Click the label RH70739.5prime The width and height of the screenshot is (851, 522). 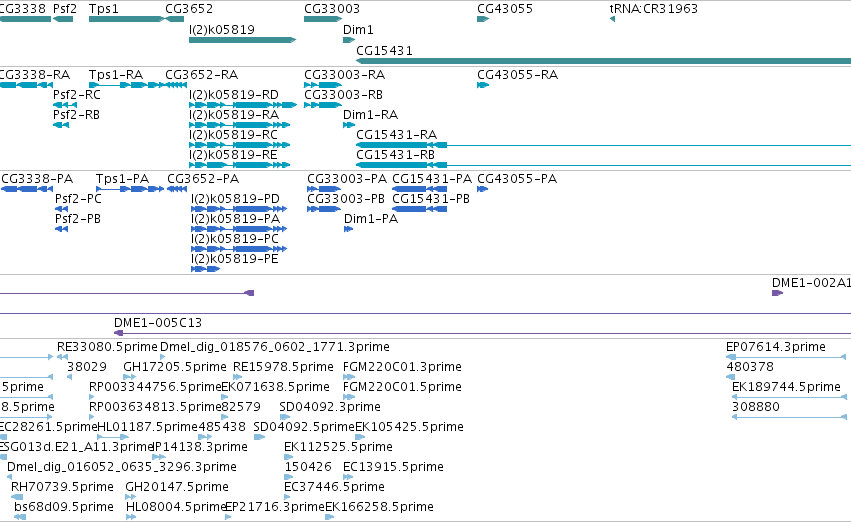point(62,487)
